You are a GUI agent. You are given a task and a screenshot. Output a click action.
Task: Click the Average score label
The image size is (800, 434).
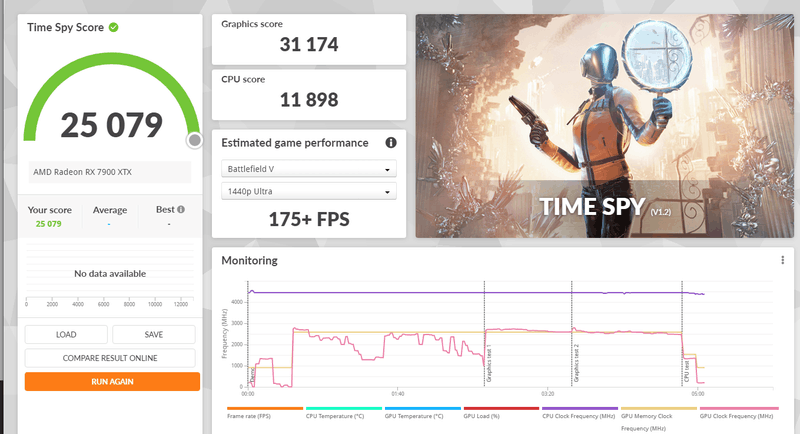point(110,210)
